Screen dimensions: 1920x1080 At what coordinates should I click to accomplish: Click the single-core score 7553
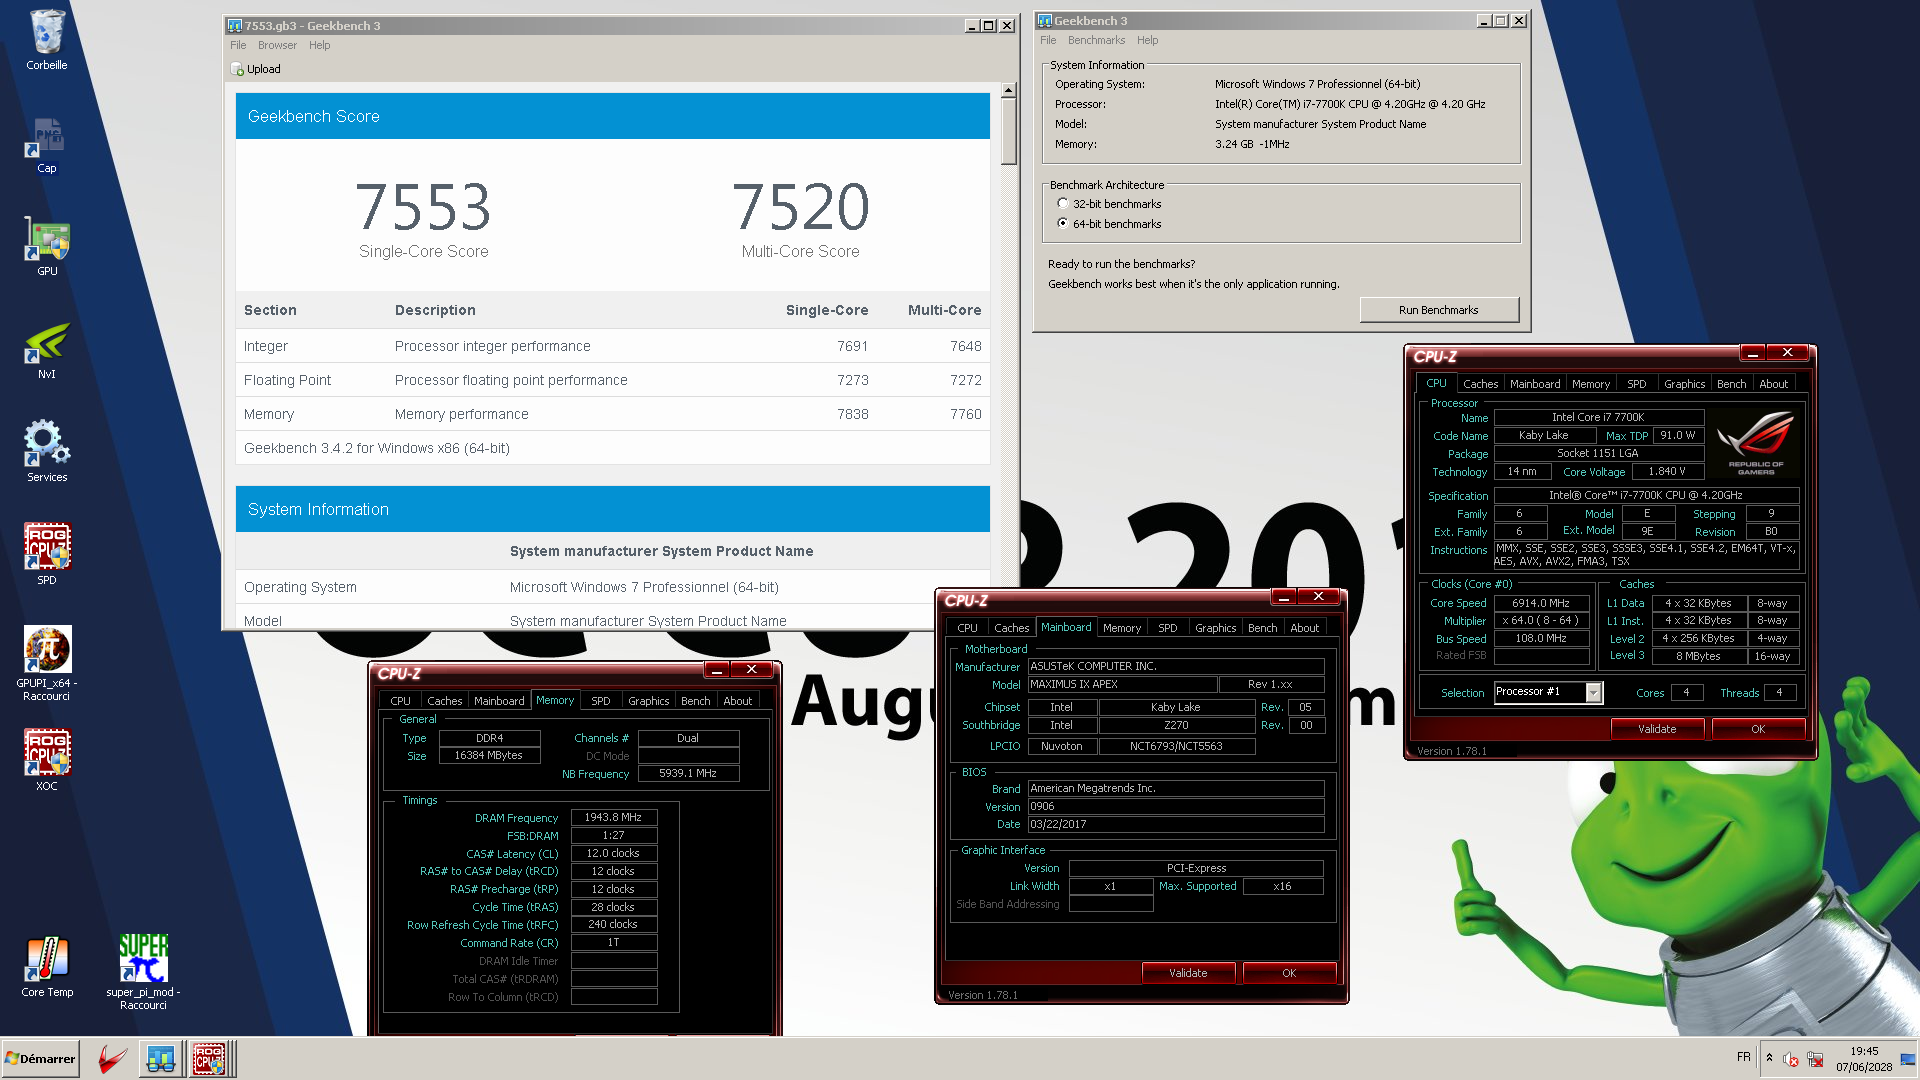pyautogui.click(x=423, y=207)
